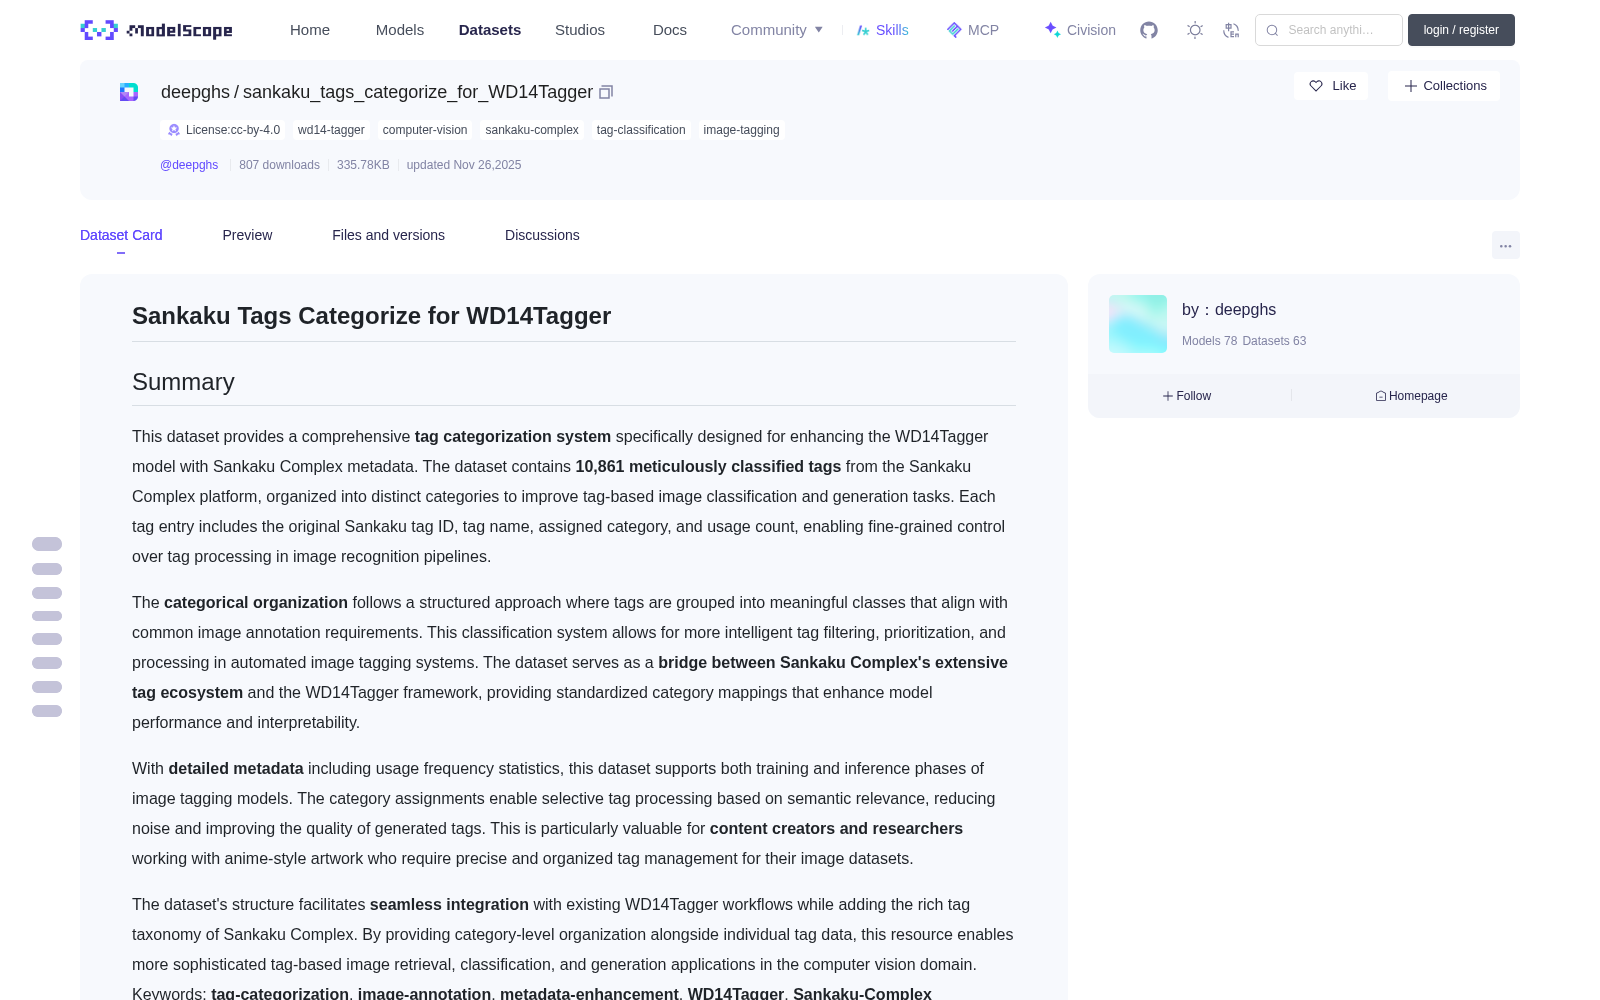Click the deepghs owner avatar thumbnail
This screenshot has width=1600, height=1000.
(1138, 324)
